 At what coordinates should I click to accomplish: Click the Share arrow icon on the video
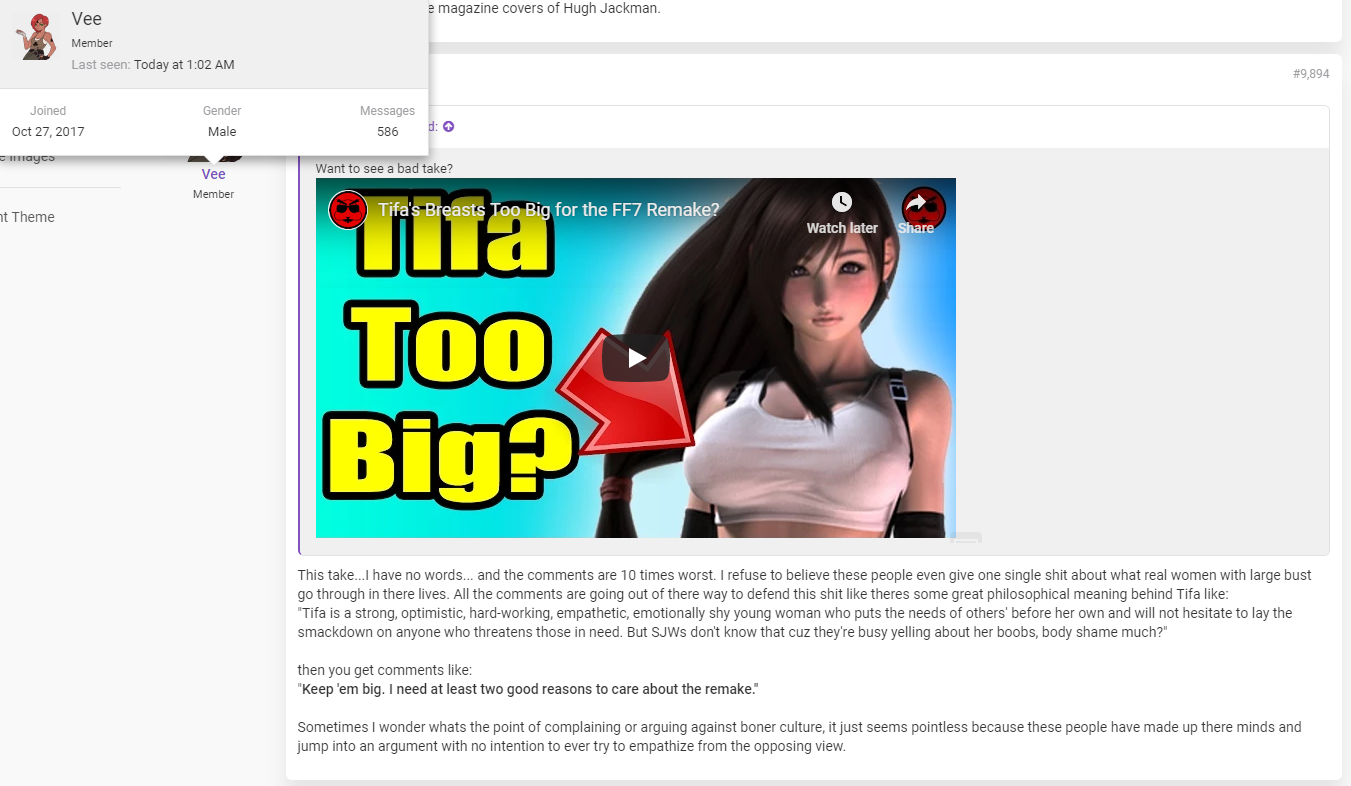click(x=916, y=204)
